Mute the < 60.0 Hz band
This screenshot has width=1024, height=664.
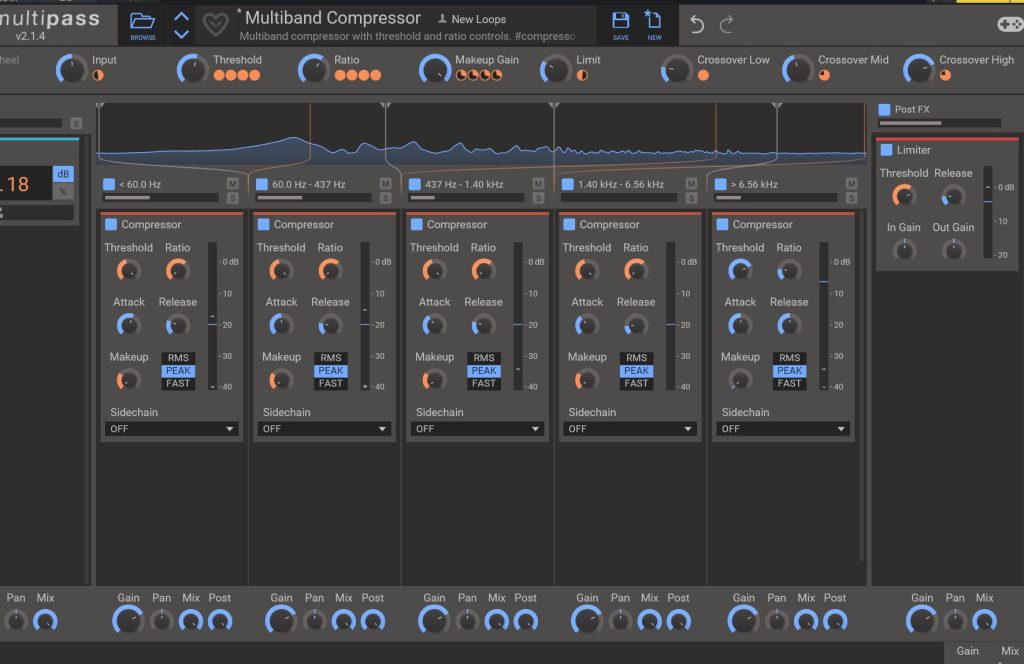tap(233, 184)
